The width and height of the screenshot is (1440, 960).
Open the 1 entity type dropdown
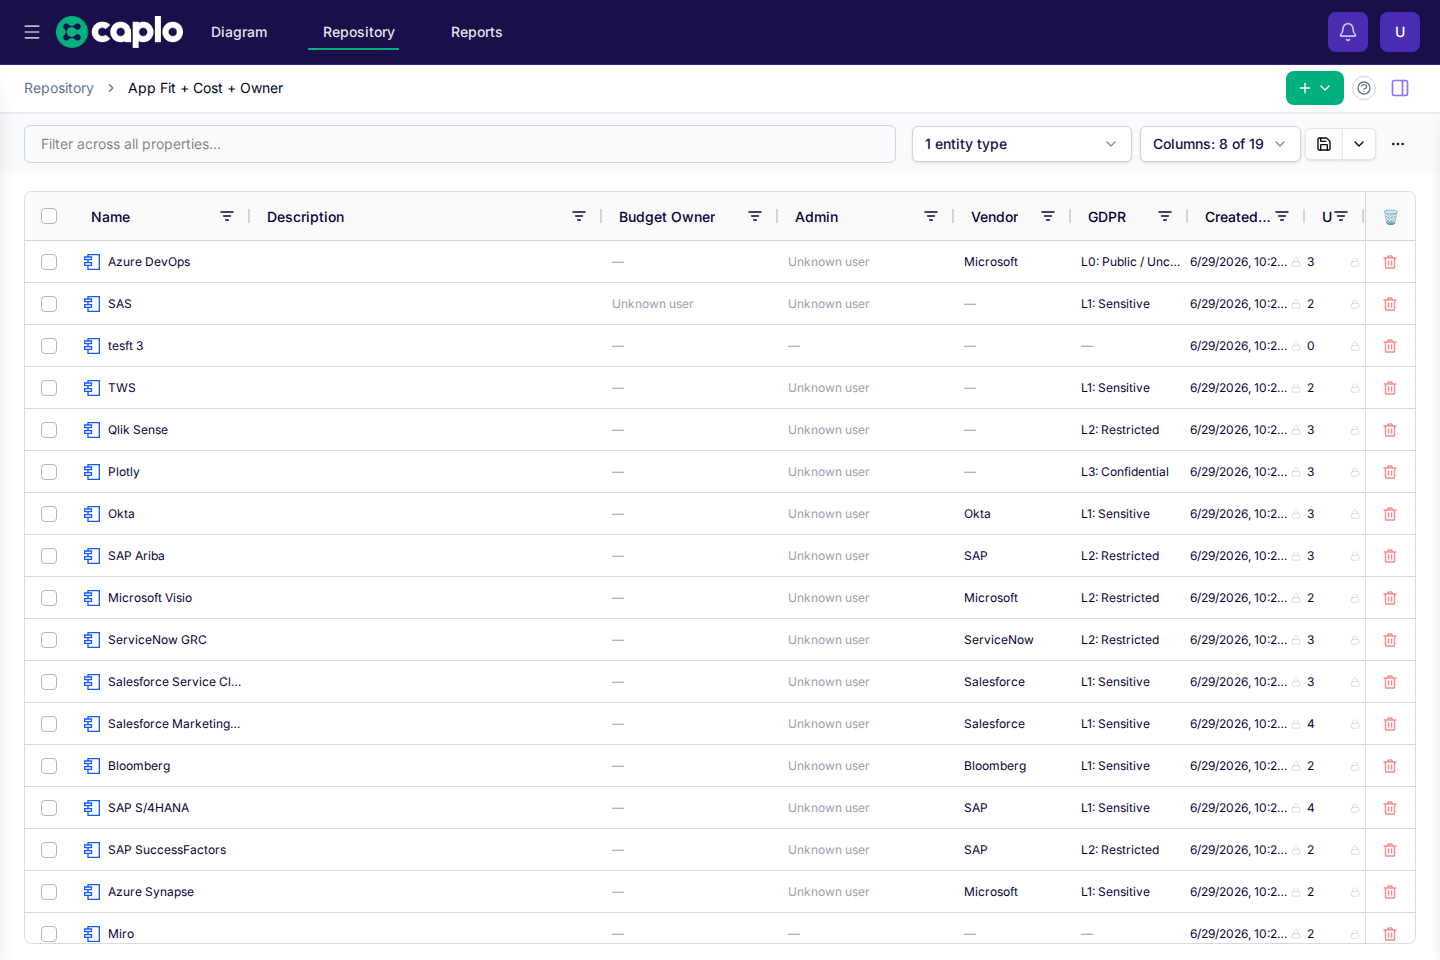pyautogui.click(x=1021, y=144)
